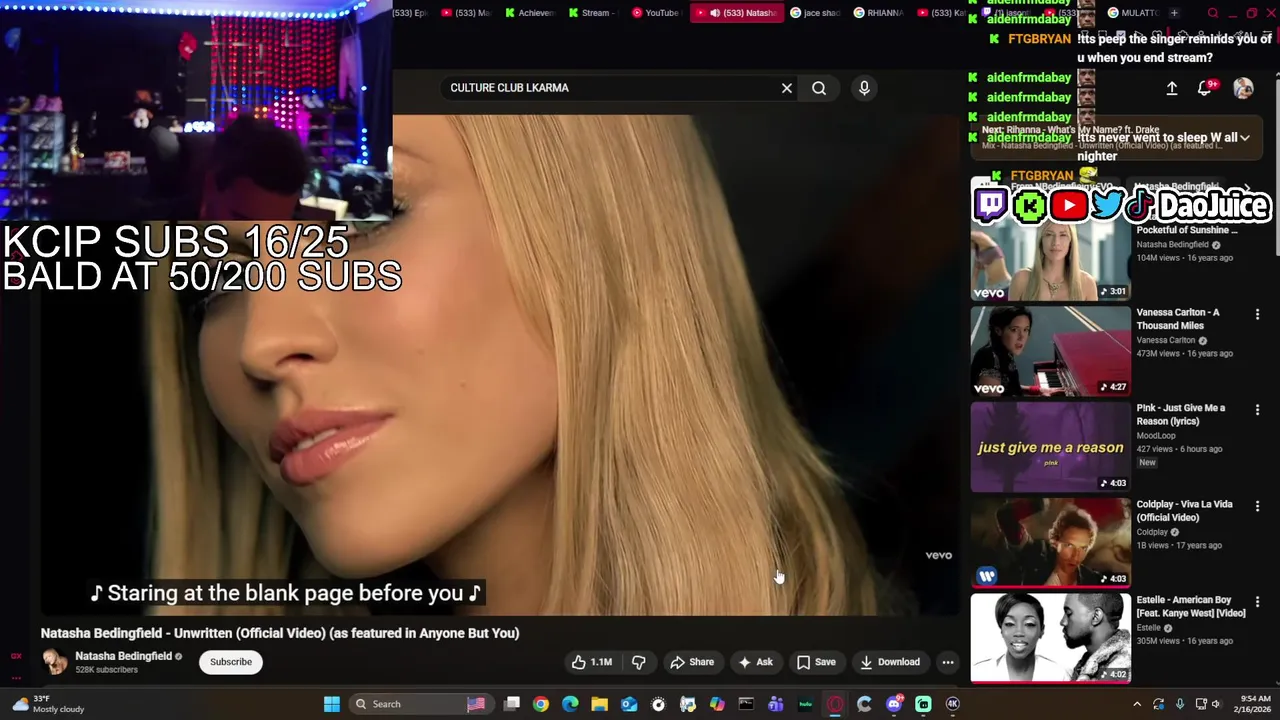Expand the playlist mix panel chevron

[x=1245, y=138]
